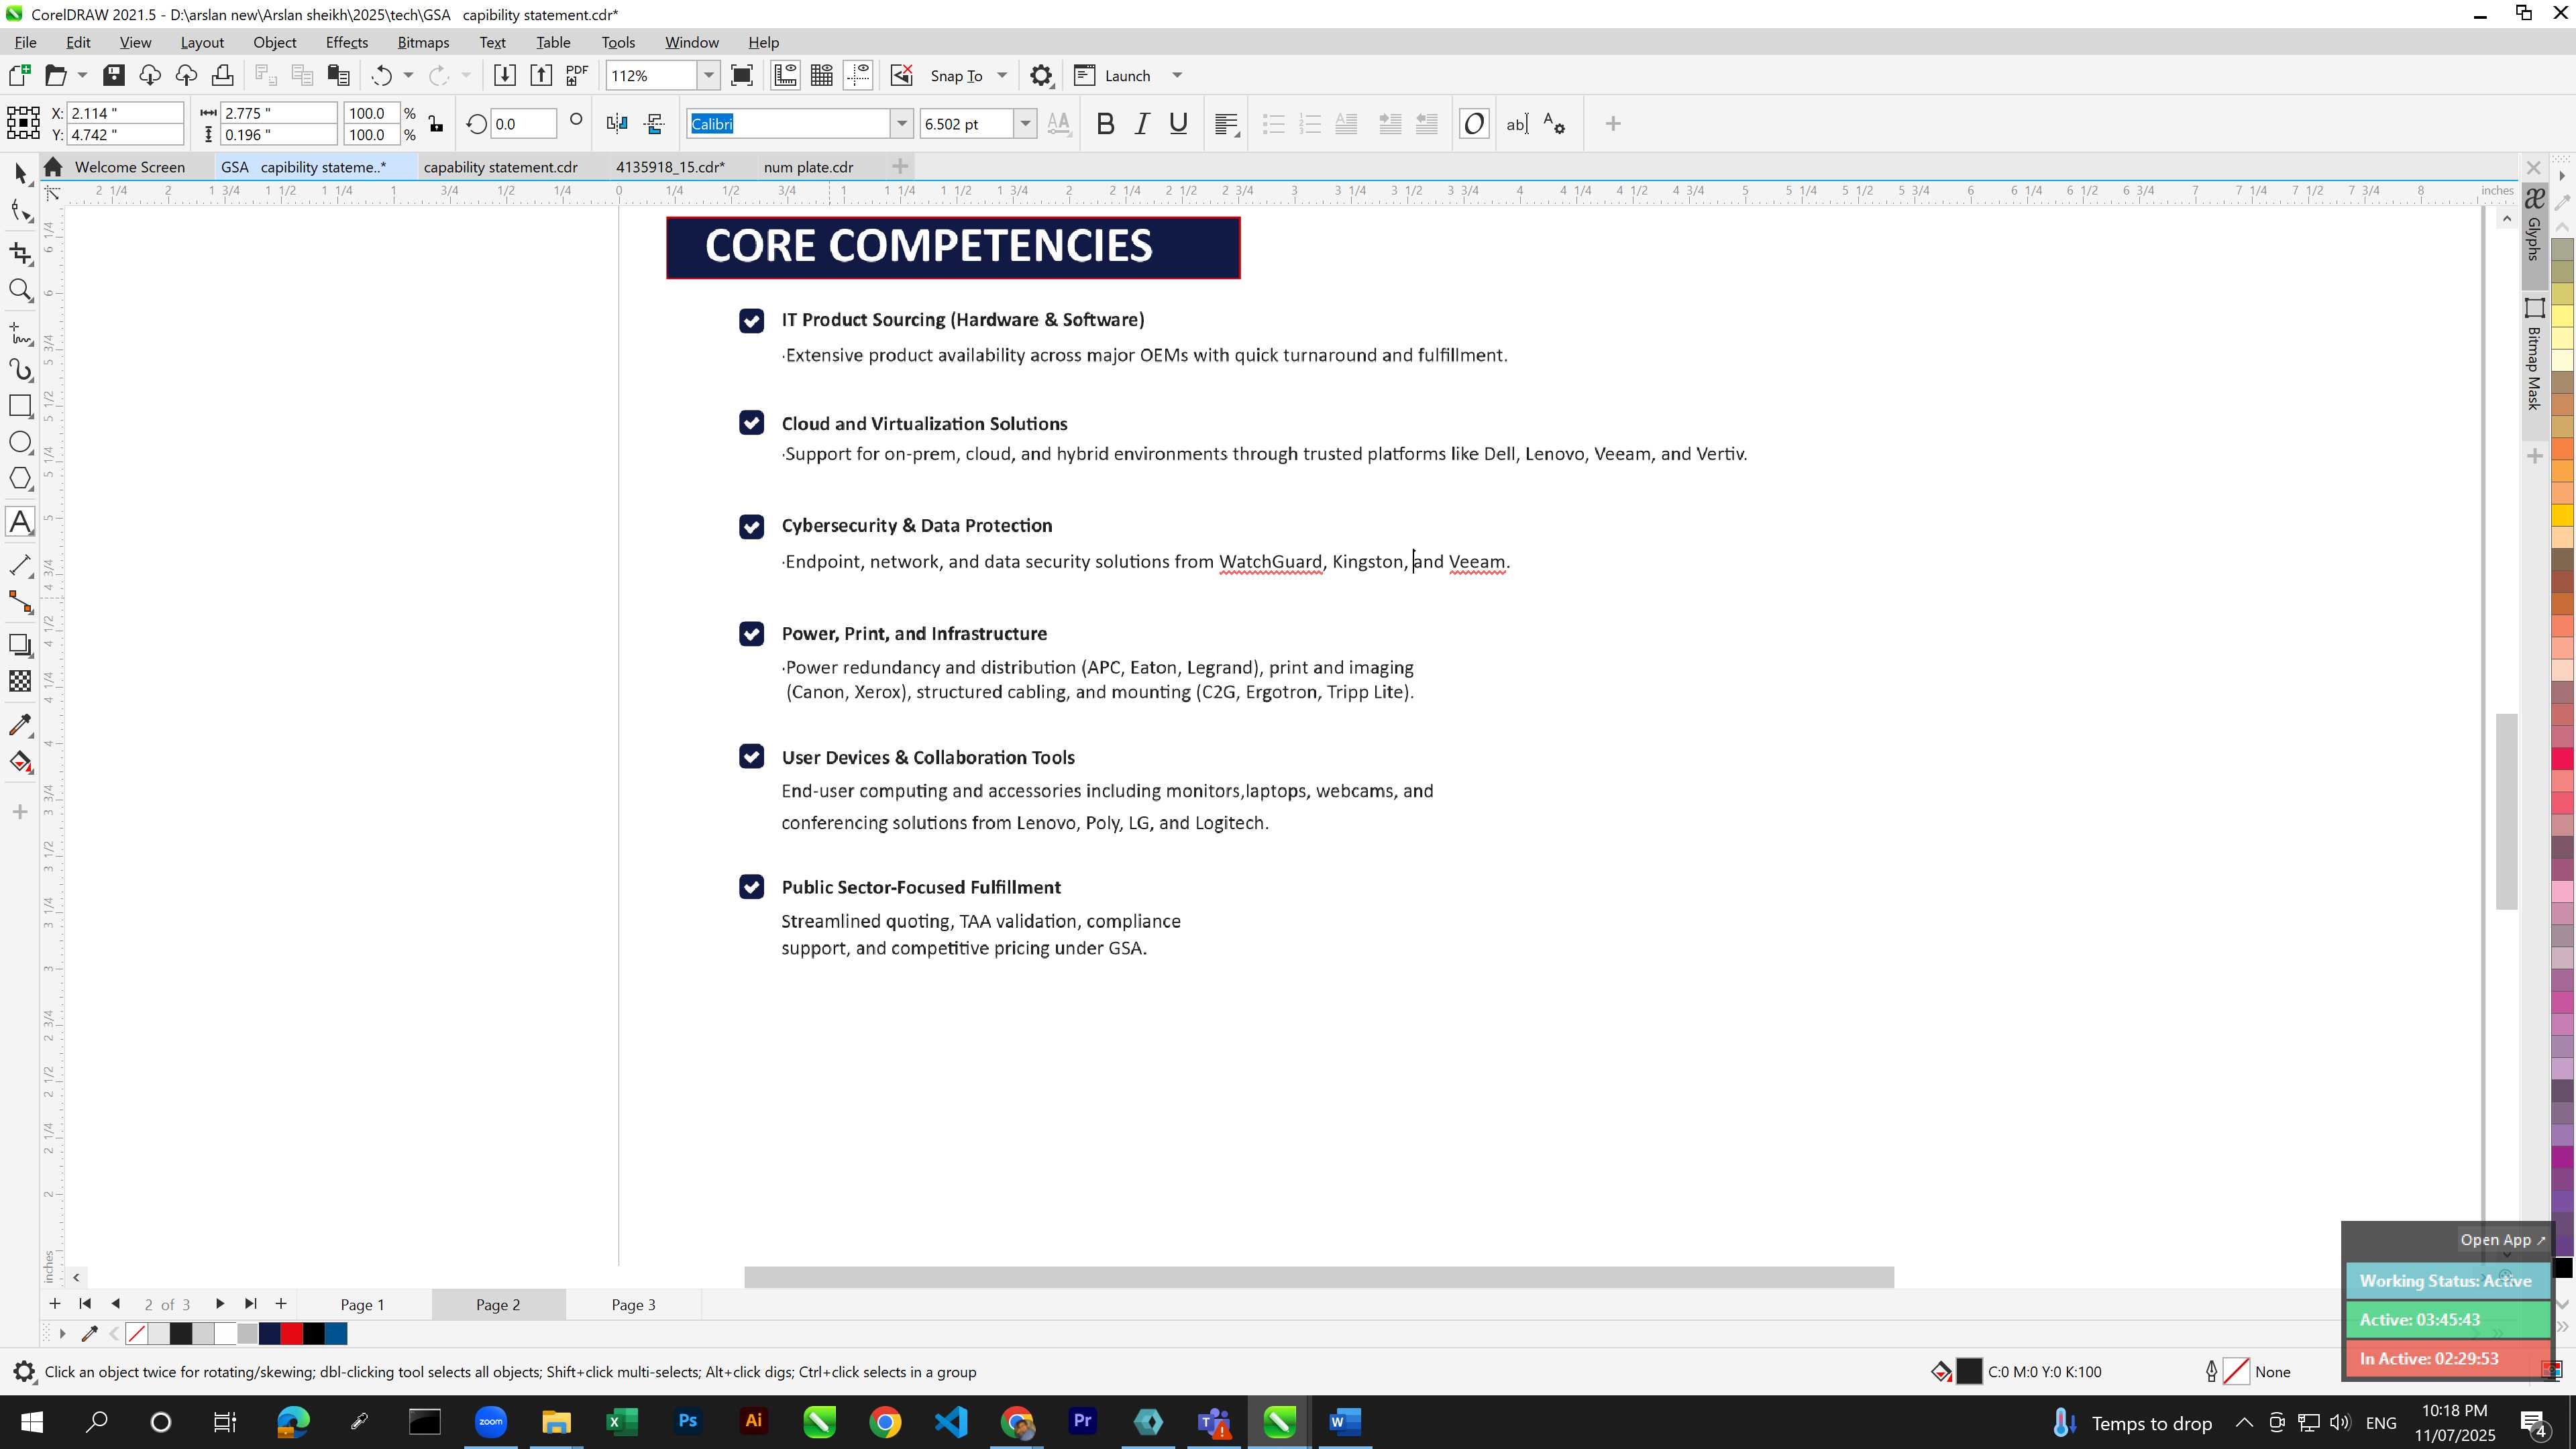Select the Polygon tool
Image resolution: width=2576 pixels, height=1449 pixels.
[x=20, y=478]
